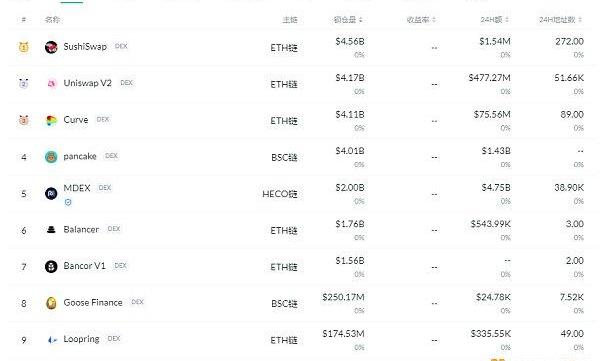Click the Balancer hat logo icon

coord(51,230)
